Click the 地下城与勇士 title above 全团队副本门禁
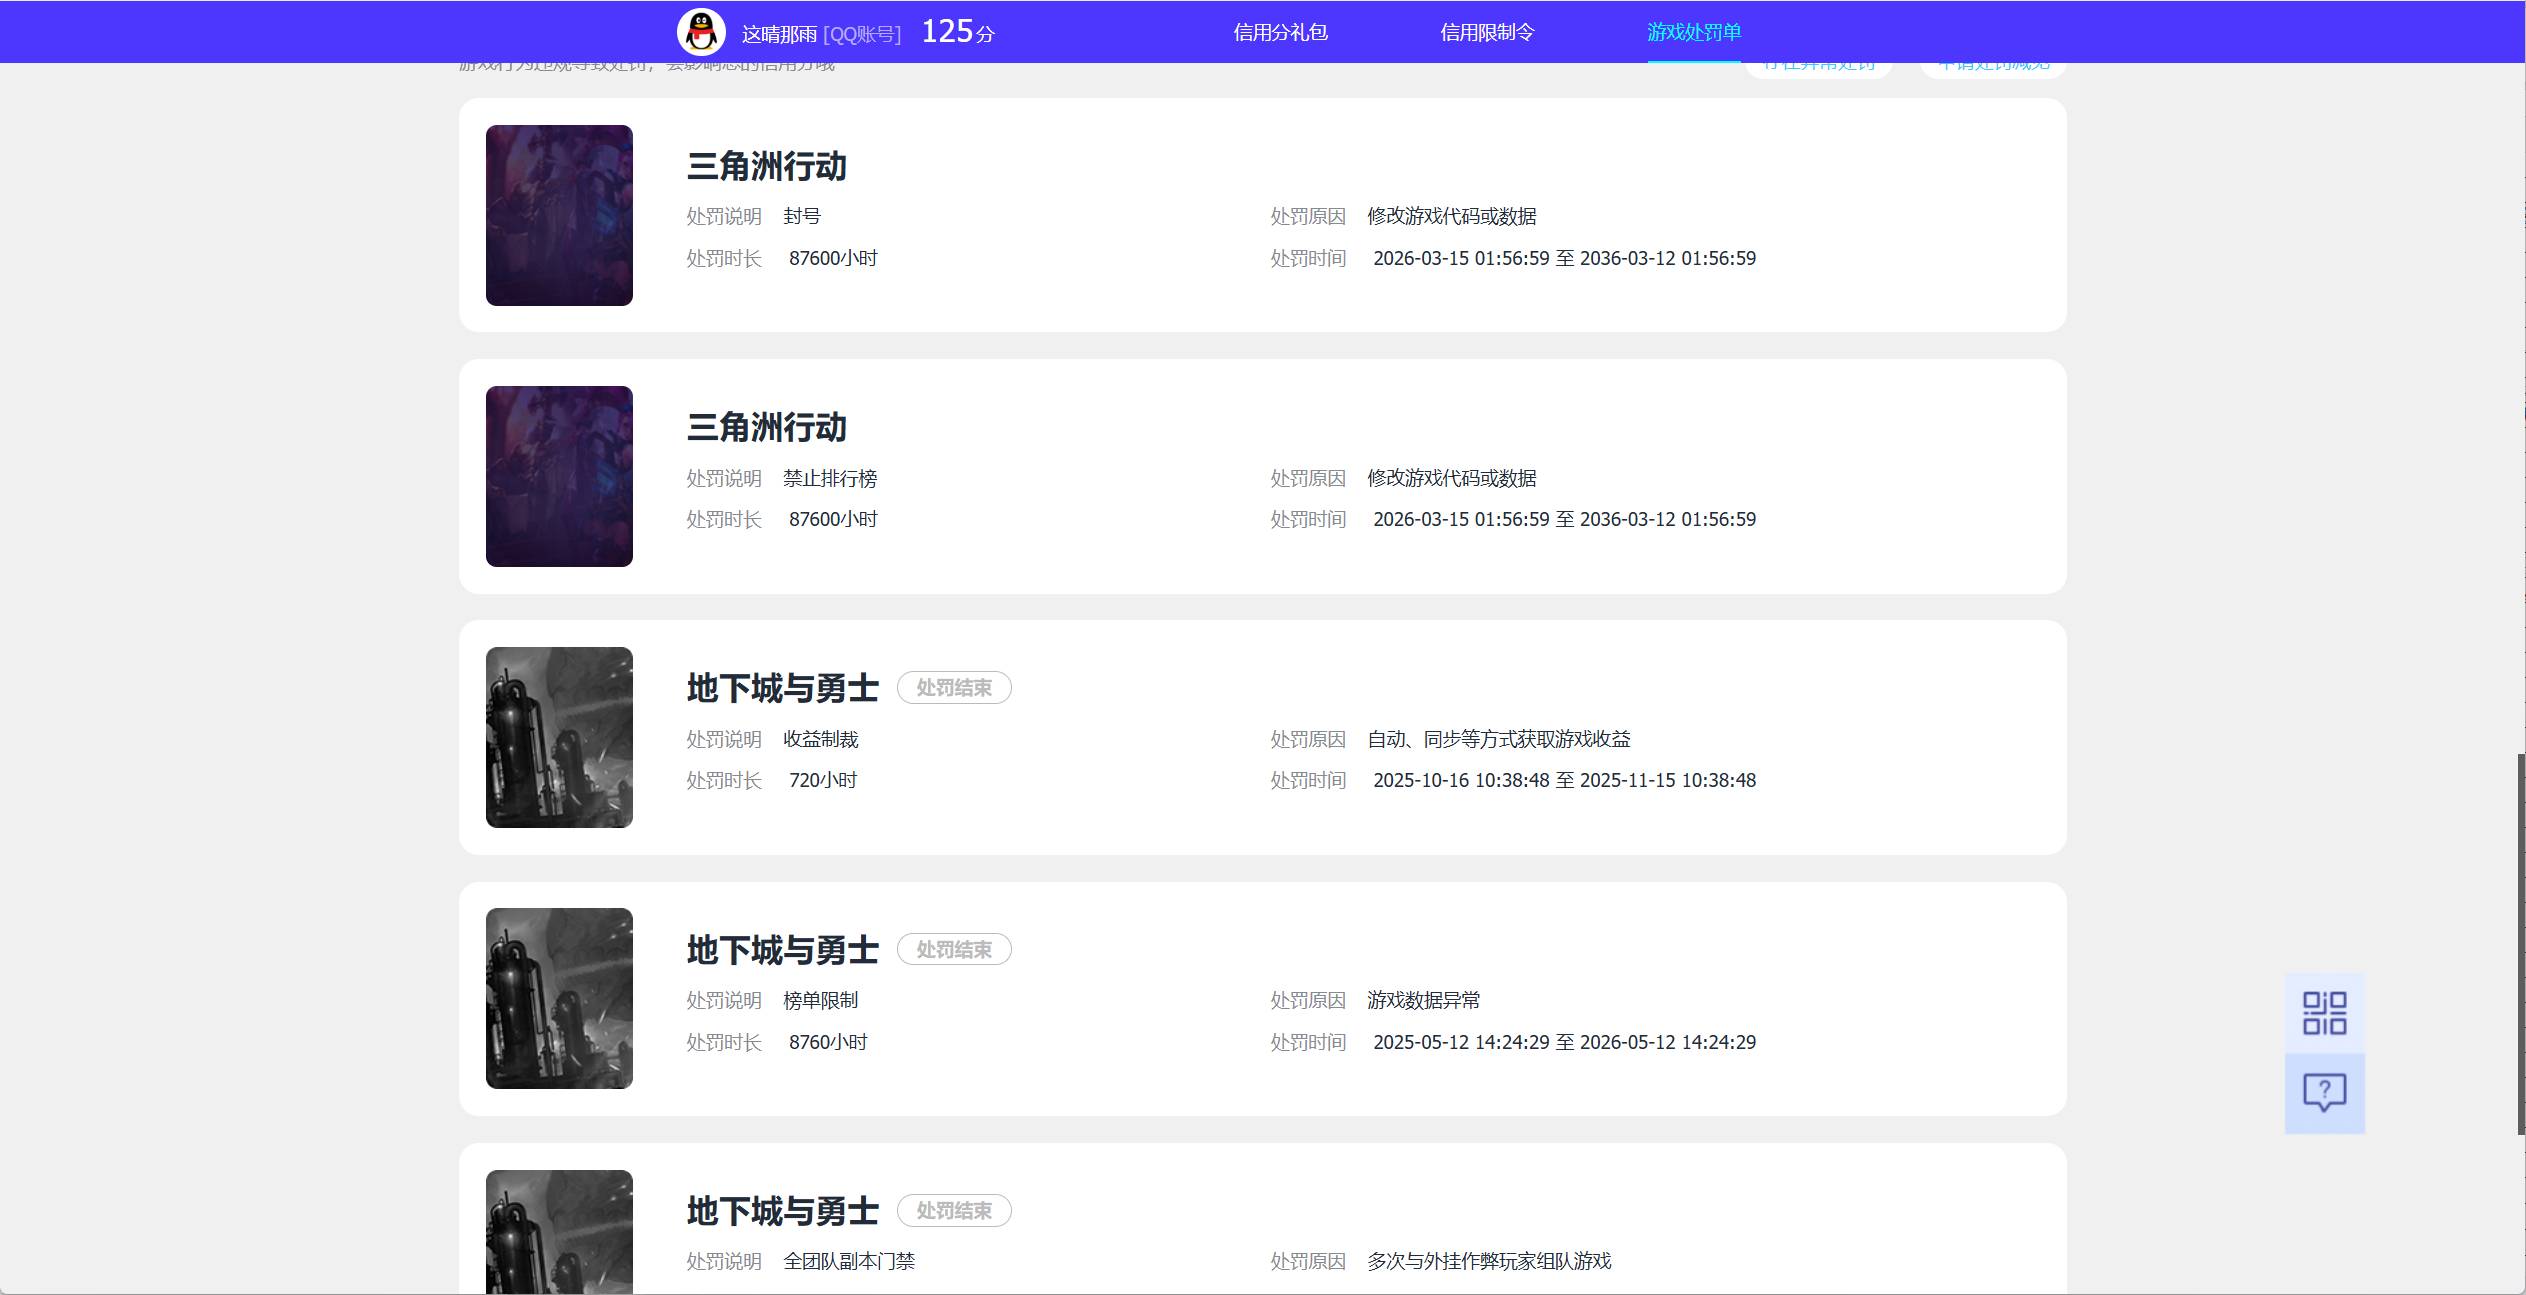 [x=782, y=1211]
